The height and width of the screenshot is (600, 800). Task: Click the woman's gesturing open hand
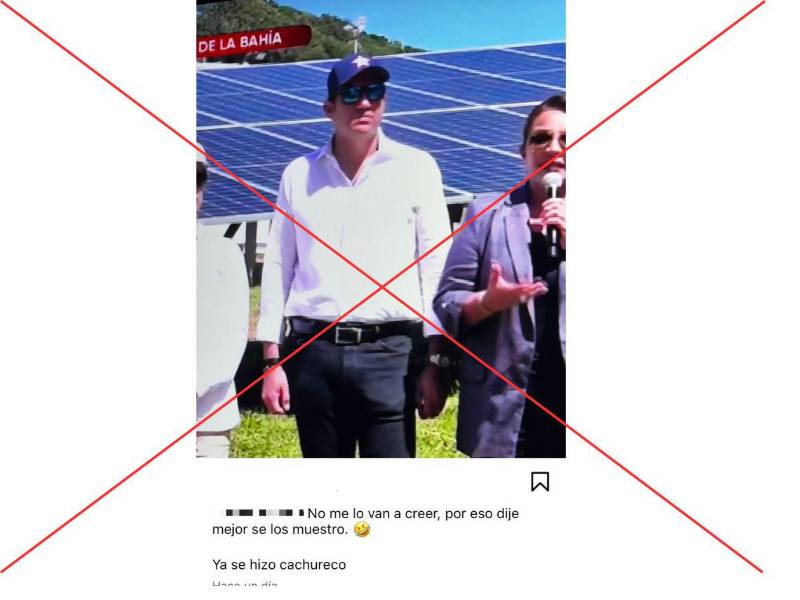[510, 291]
